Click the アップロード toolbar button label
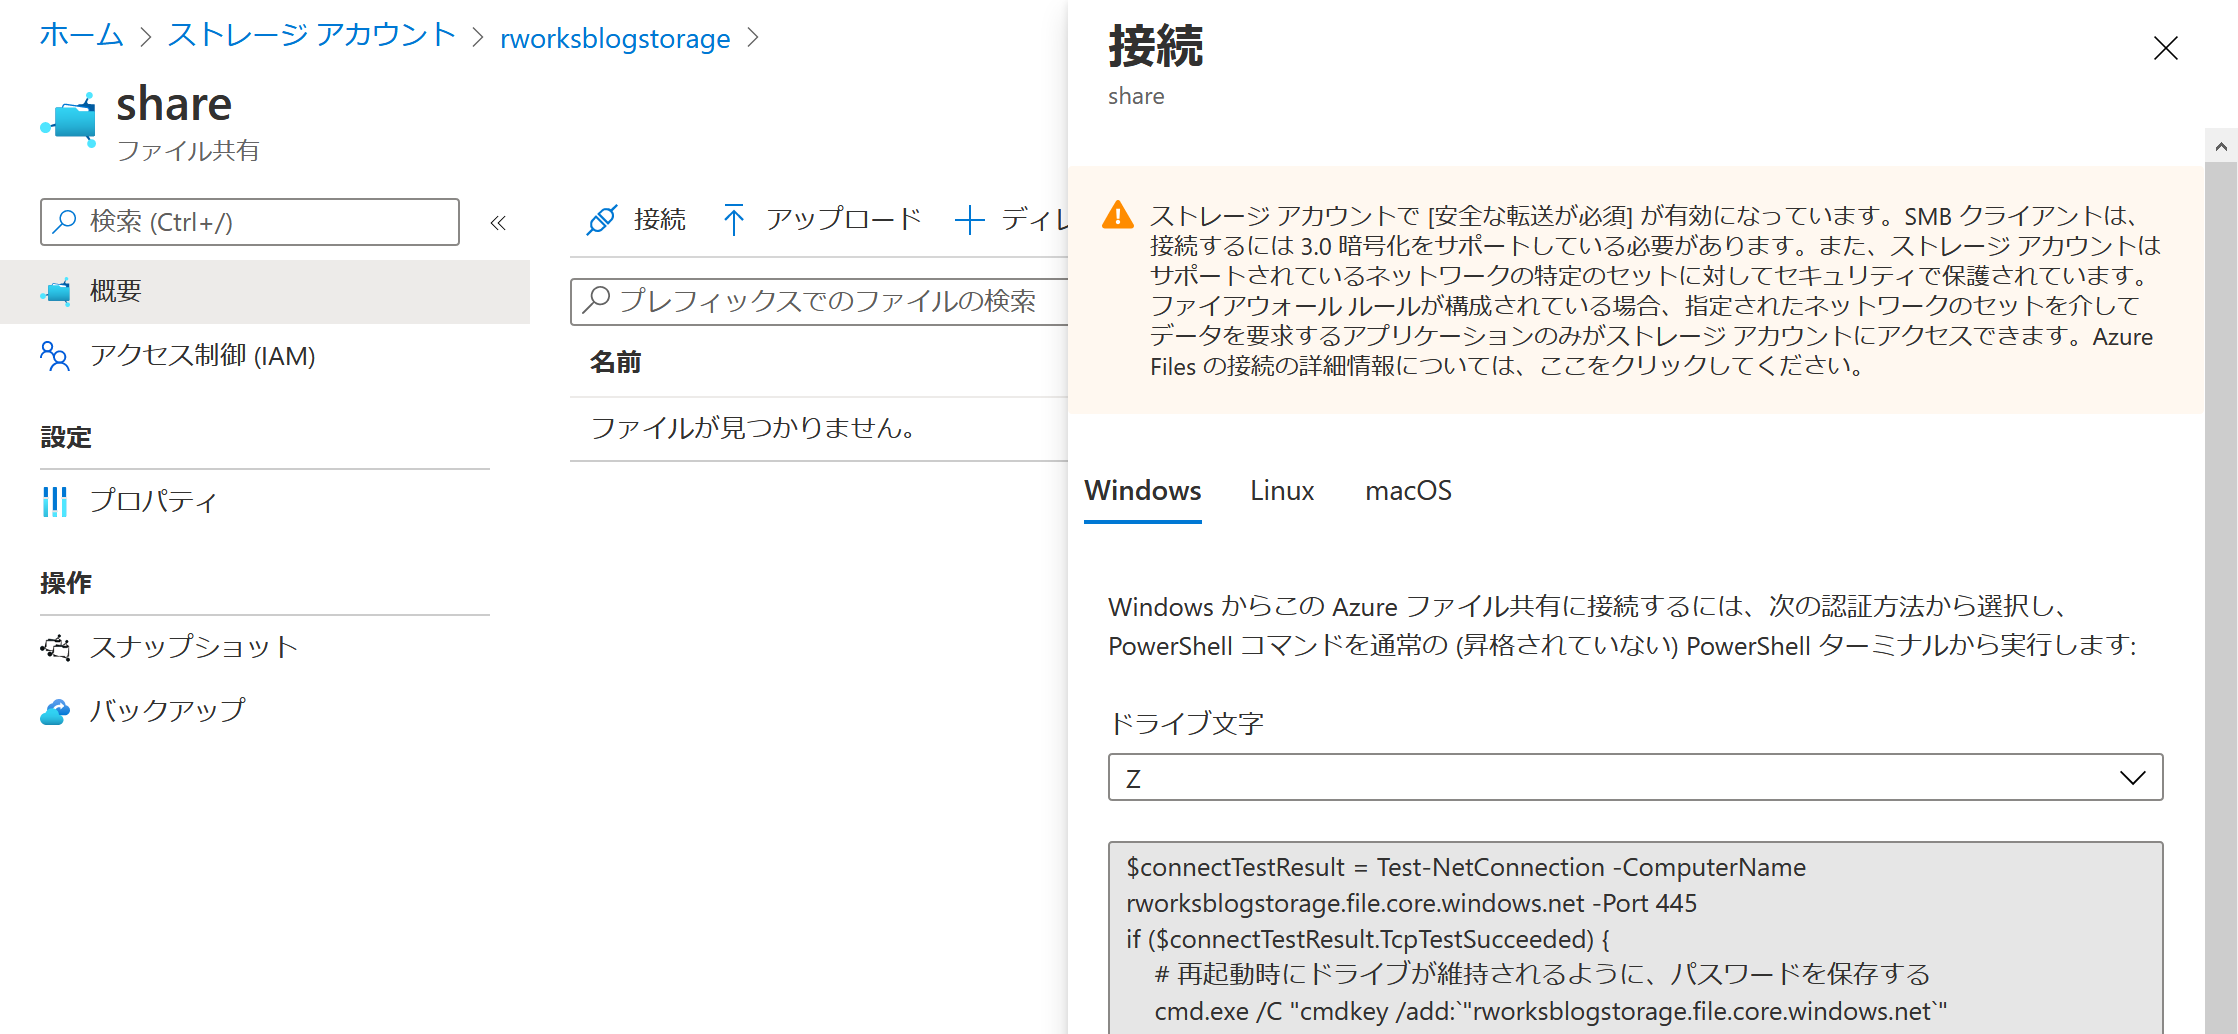The width and height of the screenshot is (2238, 1034). (843, 220)
